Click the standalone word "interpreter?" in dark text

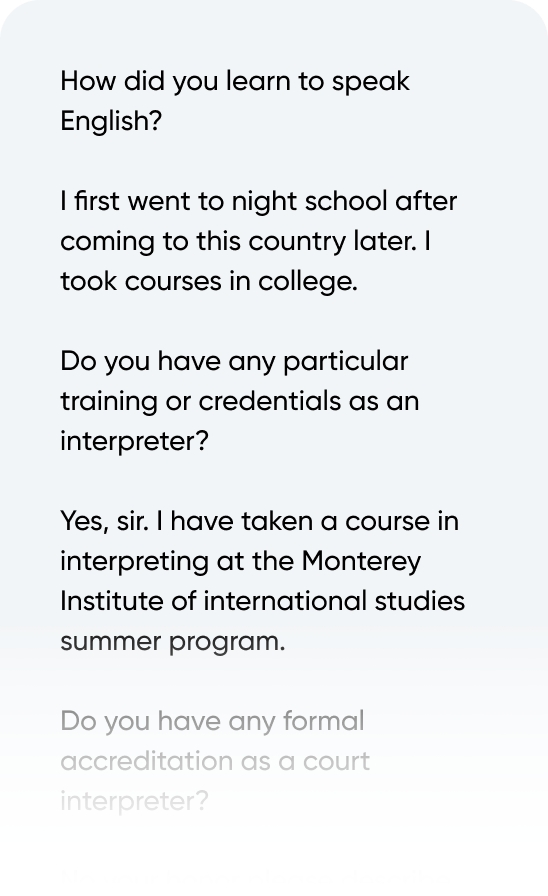(134, 442)
